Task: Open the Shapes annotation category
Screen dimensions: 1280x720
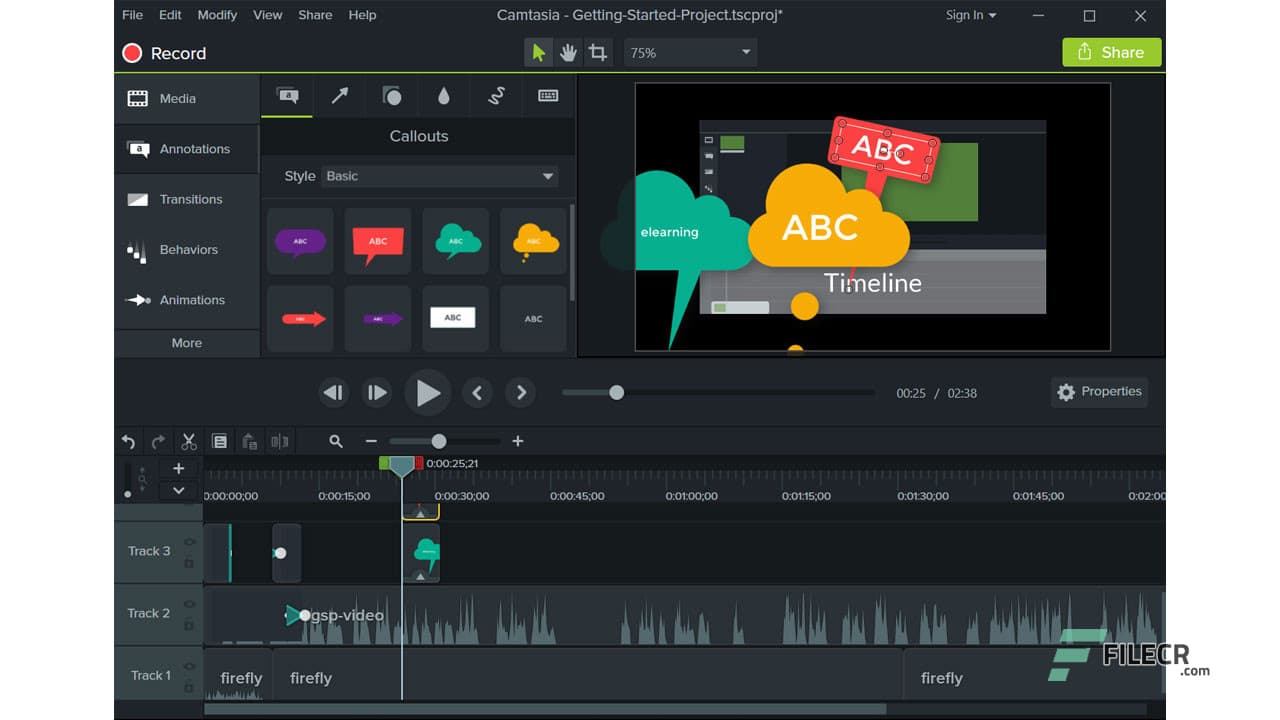Action: pyautogui.click(x=392, y=96)
